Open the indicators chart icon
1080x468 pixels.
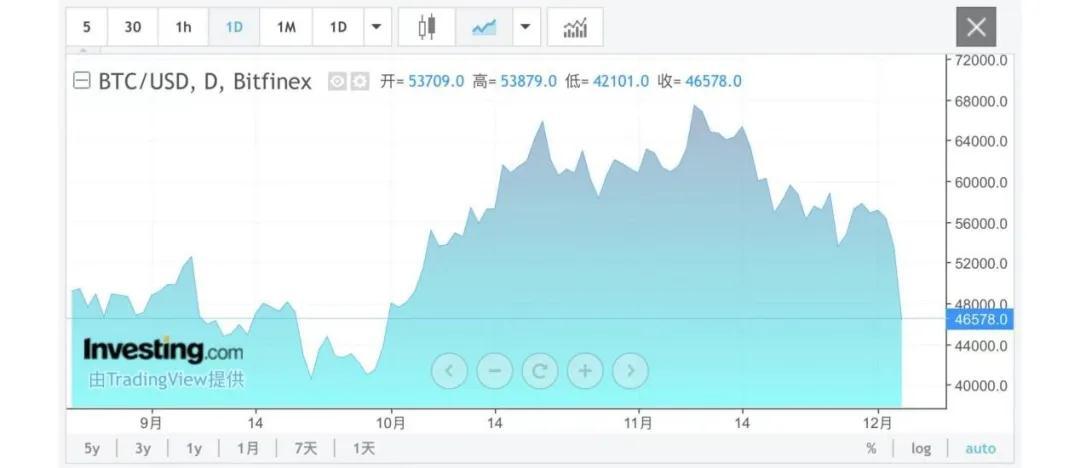(x=575, y=27)
